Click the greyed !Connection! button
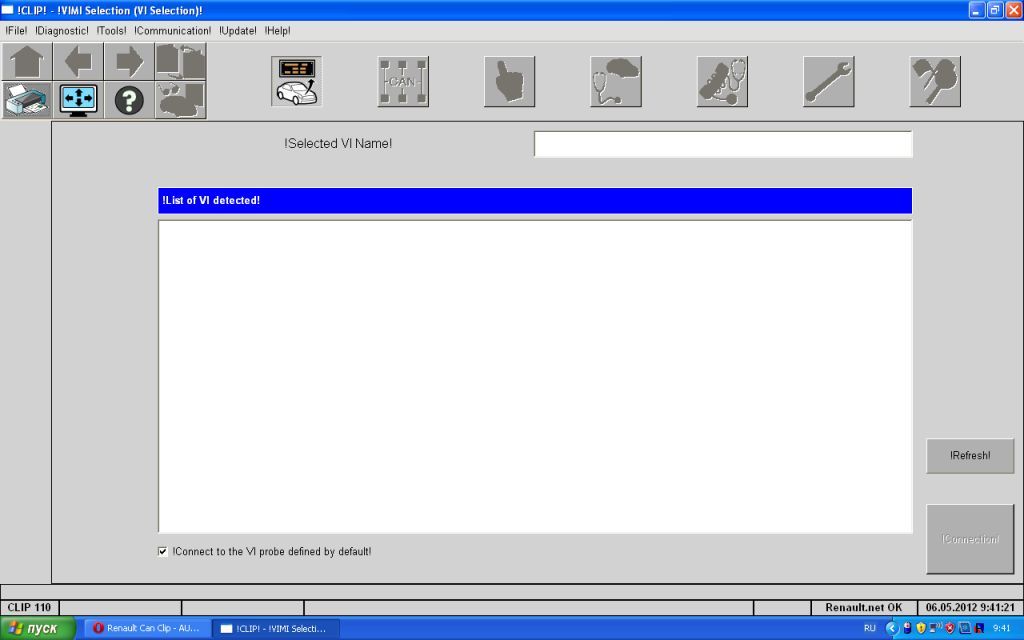Screen dimensions: 1024x640 point(970,539)
